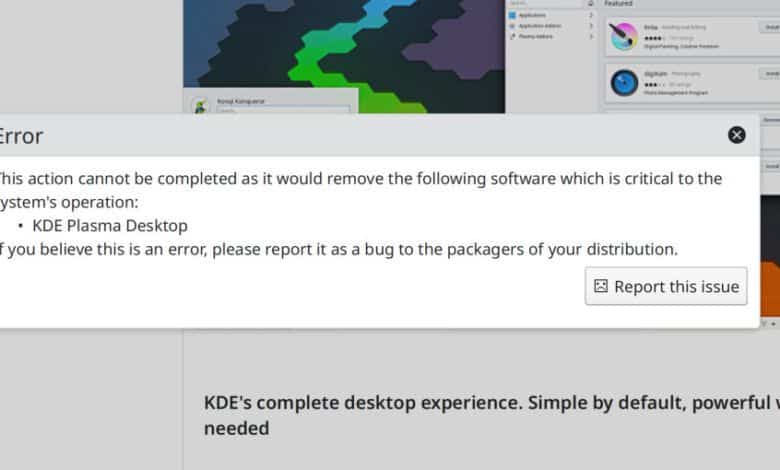
Task: Click the digiKam app icon in Featured list
Action: point(624,82)
